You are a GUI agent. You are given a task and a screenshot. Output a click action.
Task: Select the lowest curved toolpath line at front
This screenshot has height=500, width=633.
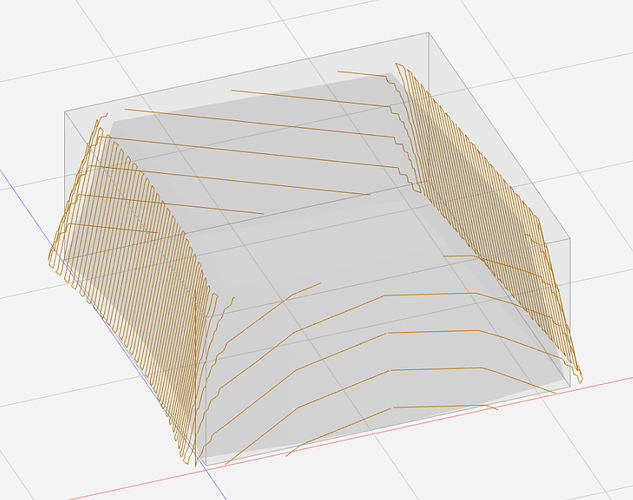tap(390, 410)
